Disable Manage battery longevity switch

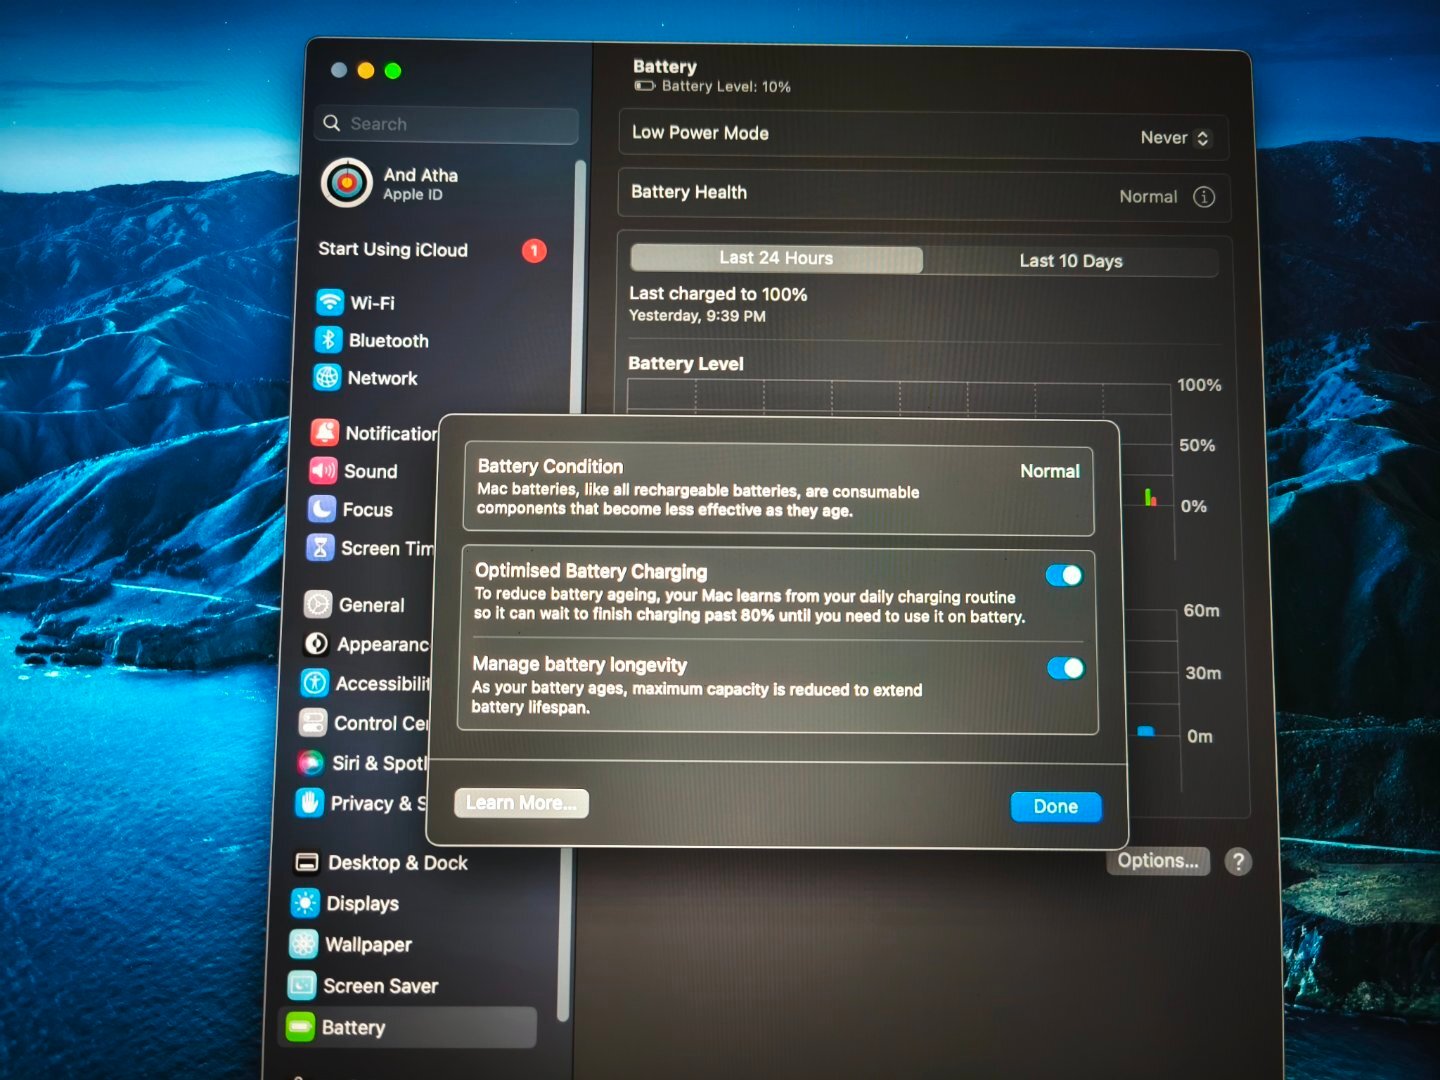click(1065, 668)
